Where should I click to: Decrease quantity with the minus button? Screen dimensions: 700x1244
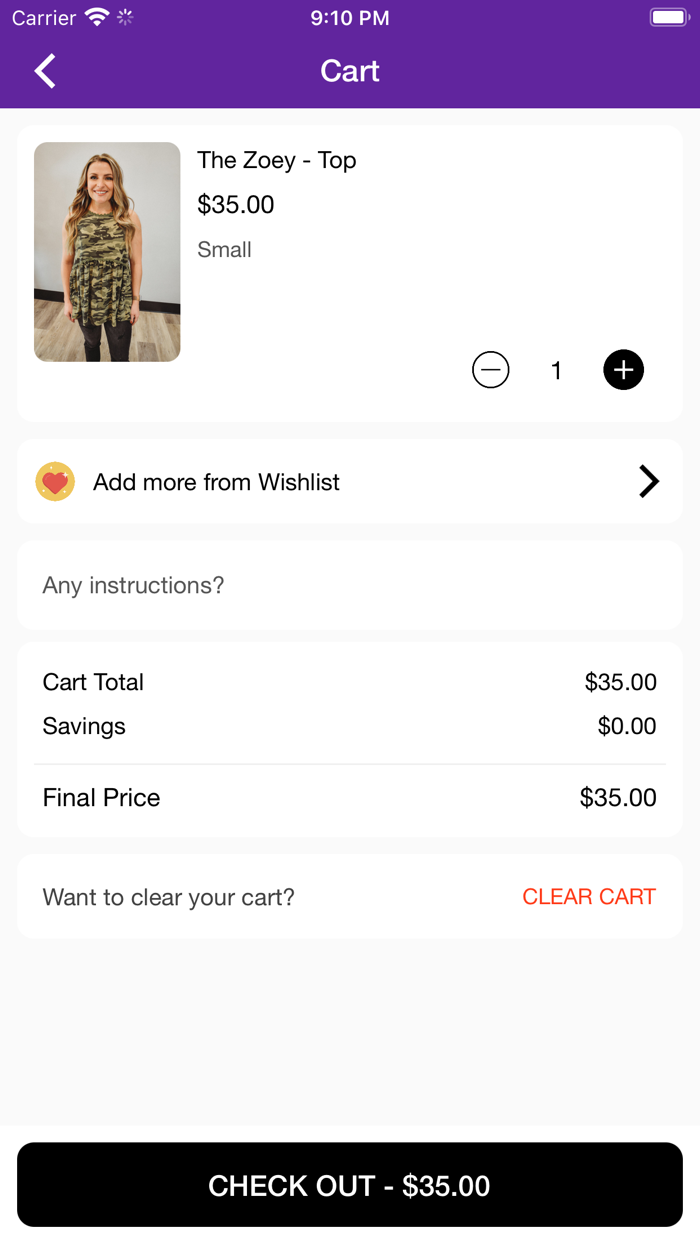[490, 370]
